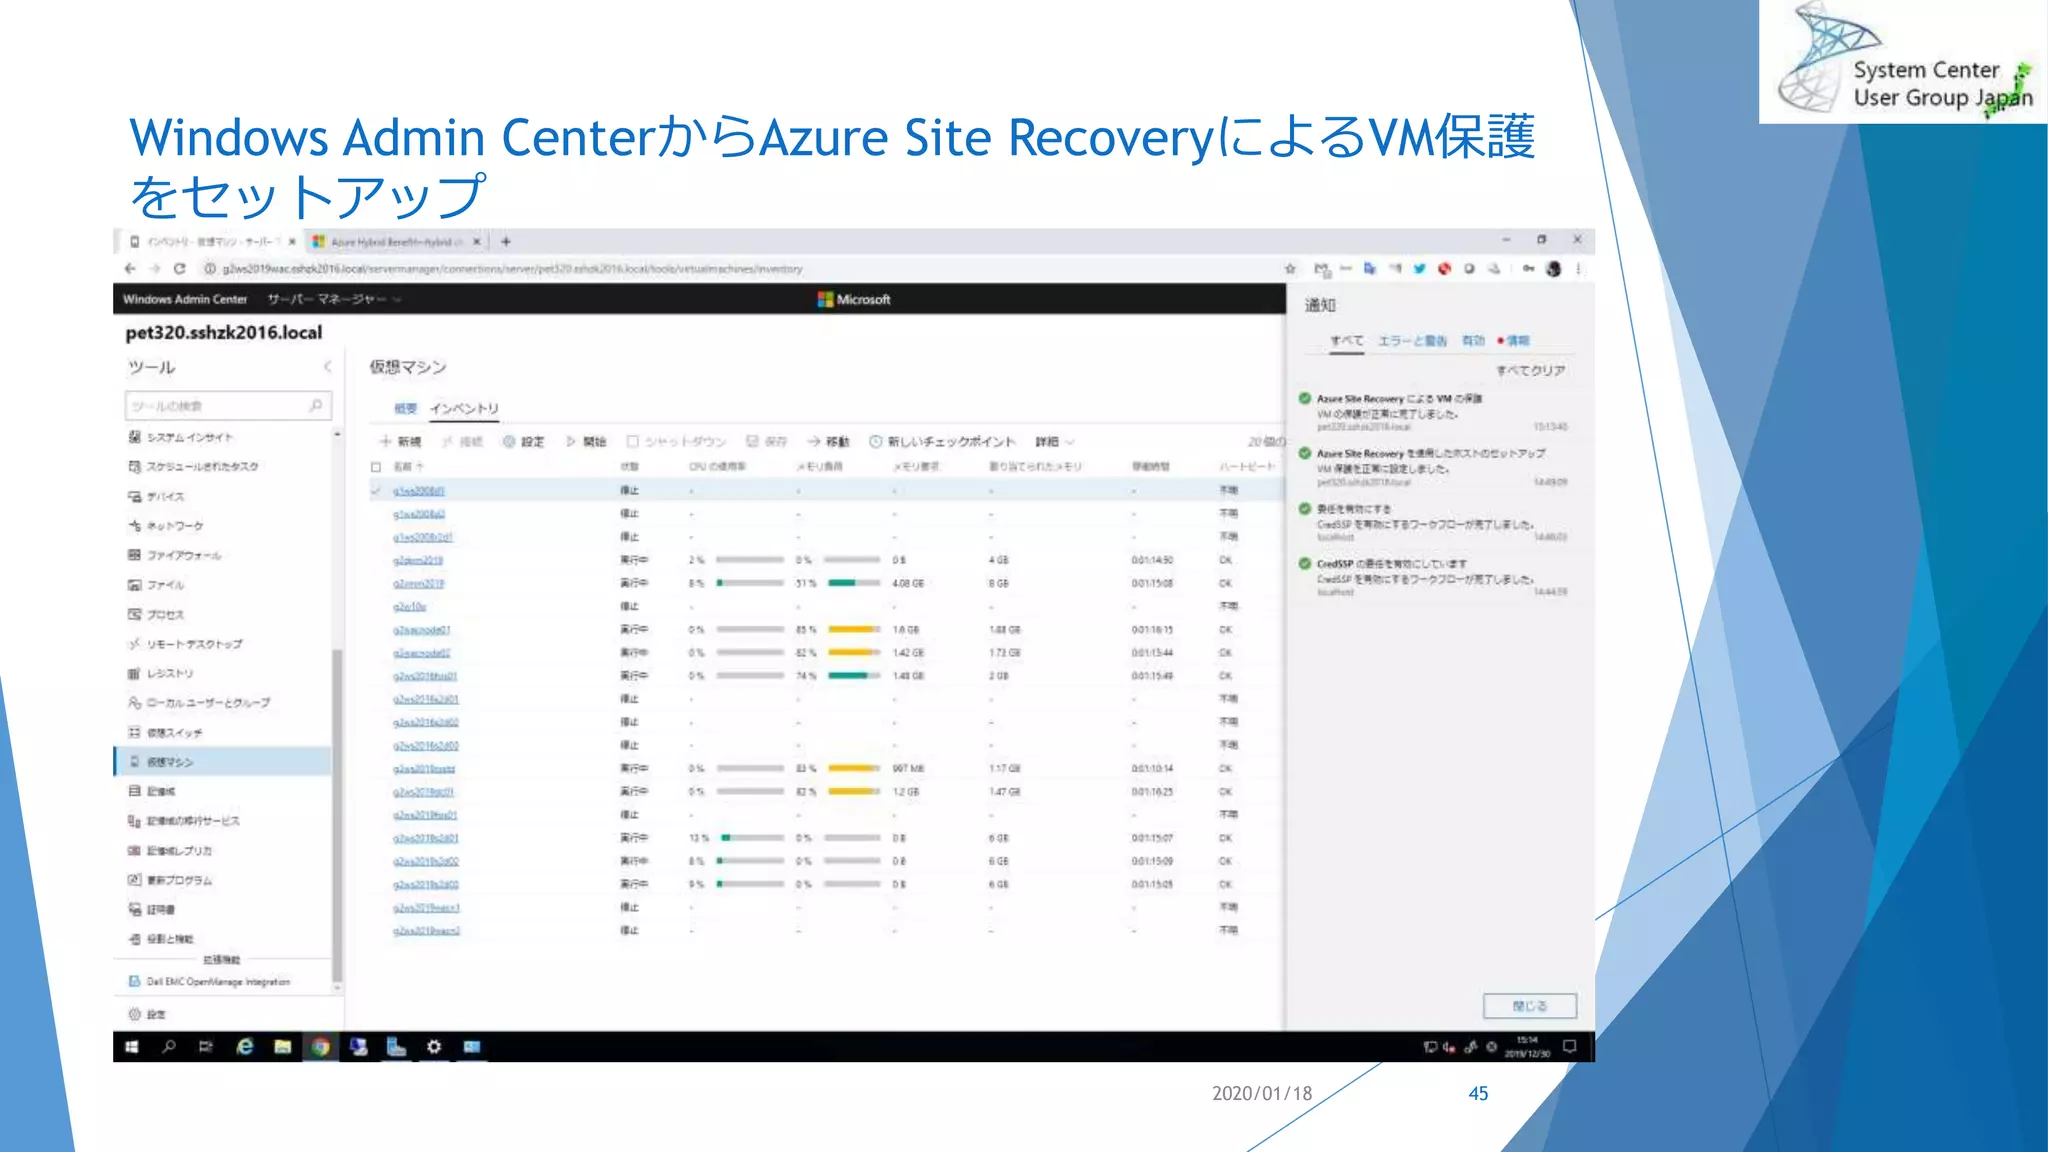
Task: Open the 記憶域レプリカ tool icon
Action: point(134,850)
